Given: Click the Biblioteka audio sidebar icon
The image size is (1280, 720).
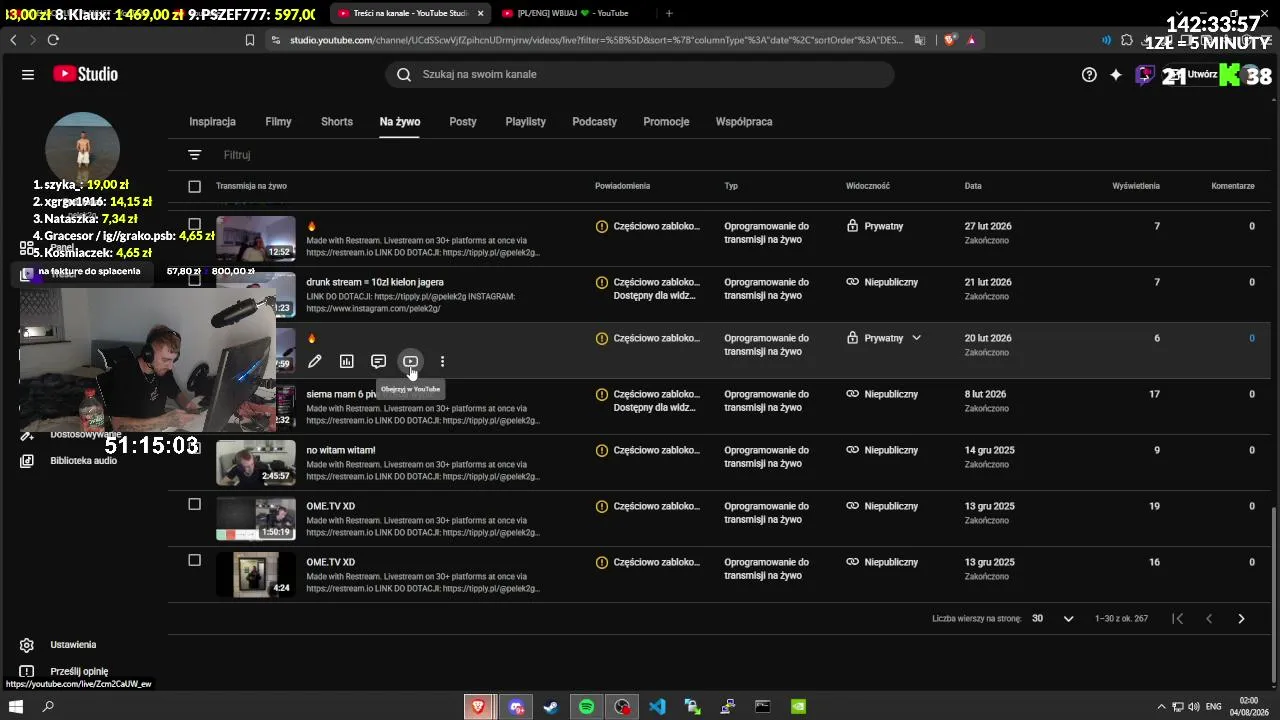Looking at the screenshot, I should tap(27, 461).
